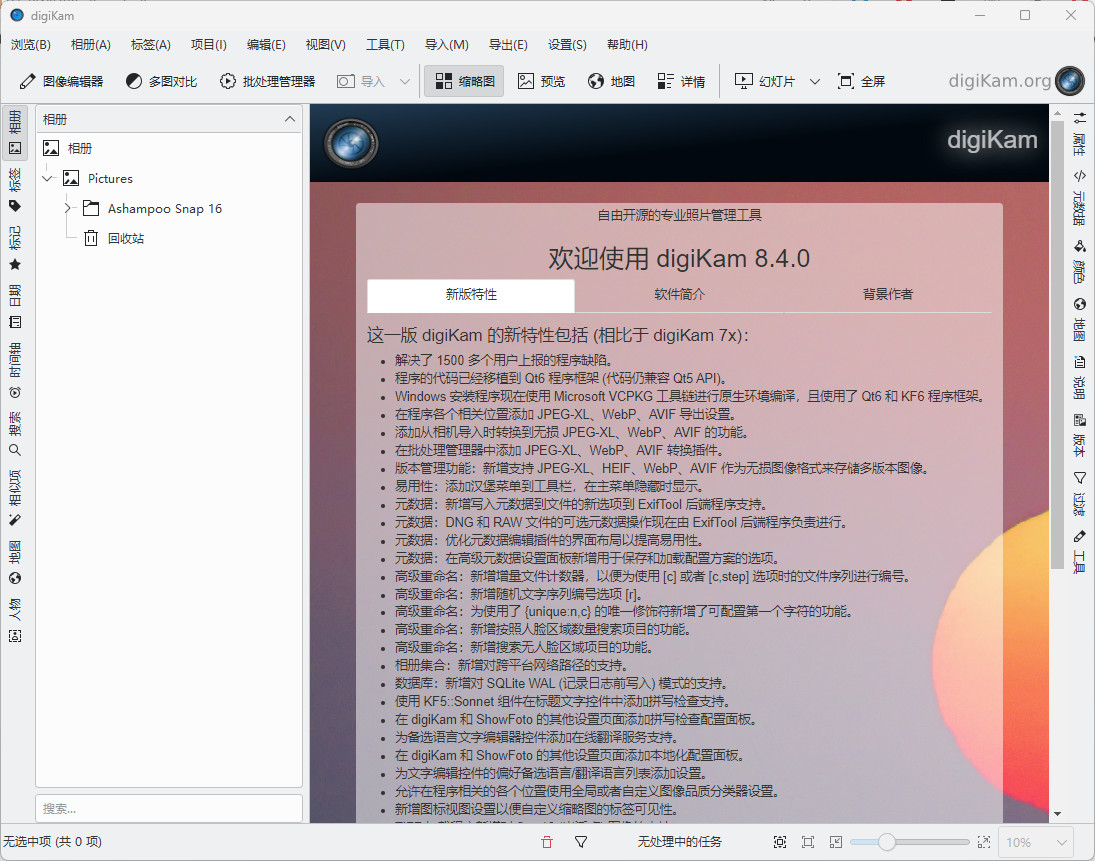Open the 颜色 colors right sidebar tab

pos(1080,262)
